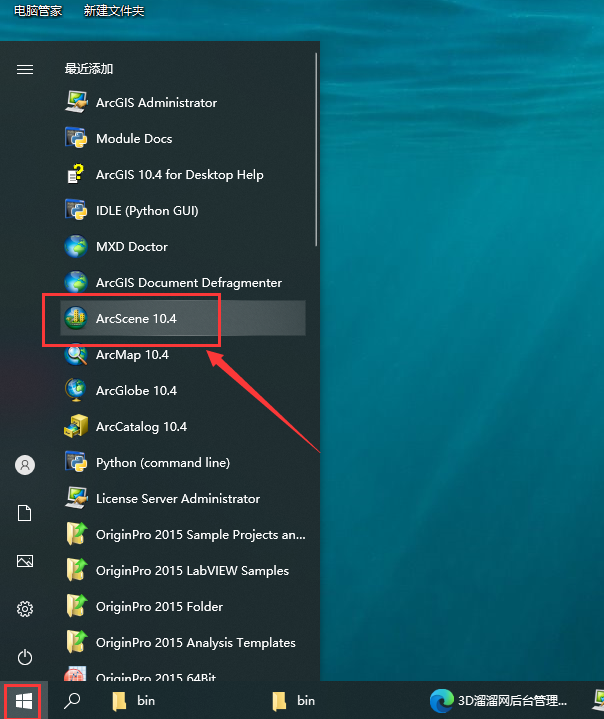Click the ArcGIS Administrator text
604x719 pixels.
click(156, 103)
